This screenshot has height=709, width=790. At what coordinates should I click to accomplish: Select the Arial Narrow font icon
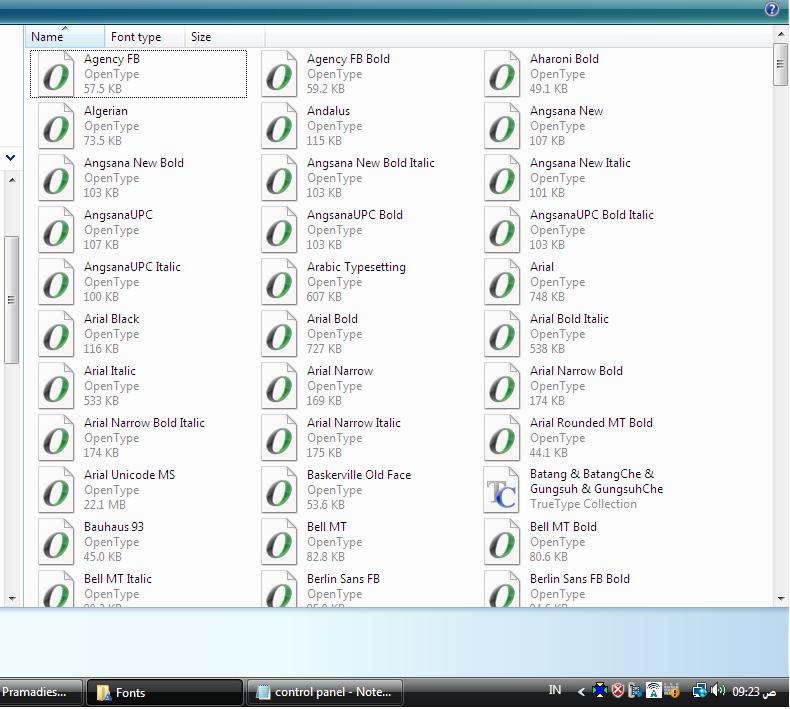pos(279,385)
